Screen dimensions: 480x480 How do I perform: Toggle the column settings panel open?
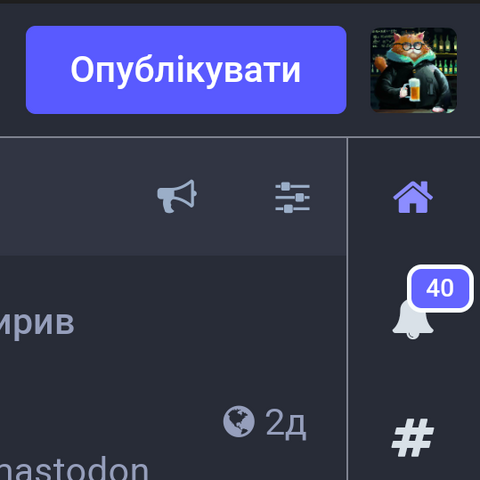click(x=292, y=197)
